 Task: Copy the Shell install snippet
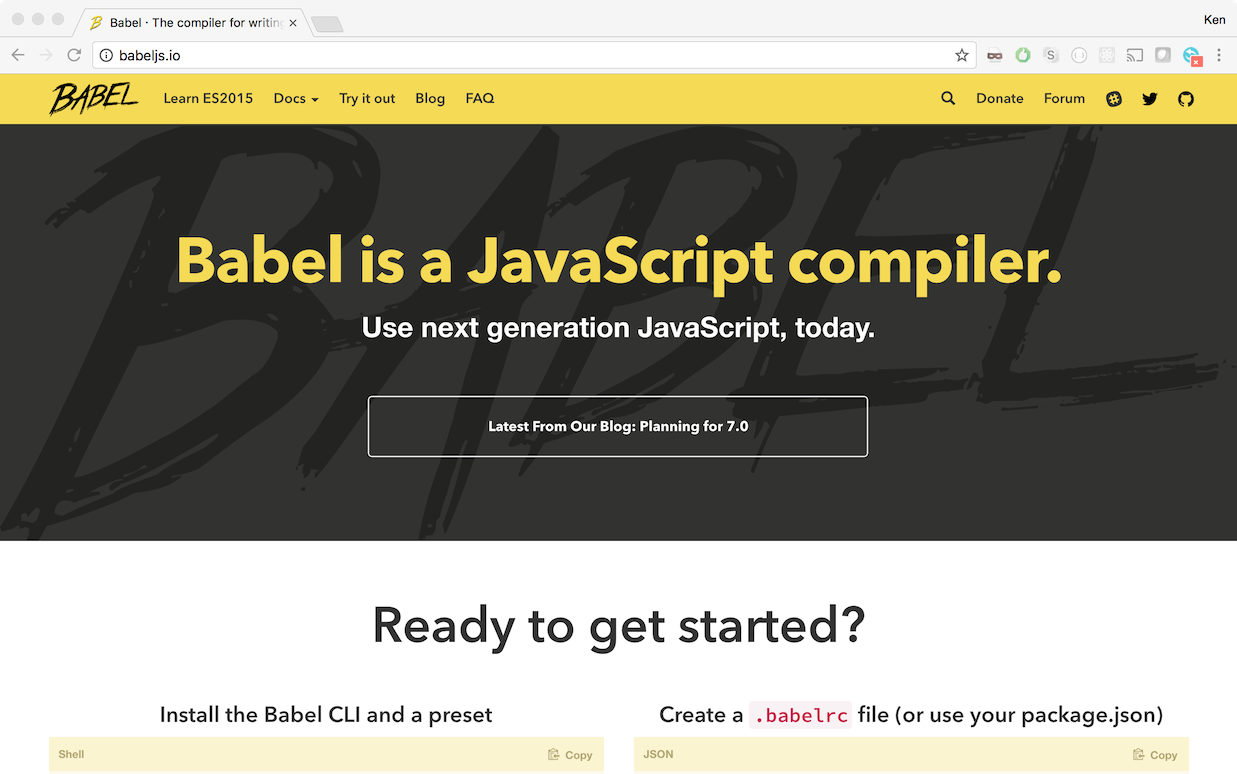570,755
